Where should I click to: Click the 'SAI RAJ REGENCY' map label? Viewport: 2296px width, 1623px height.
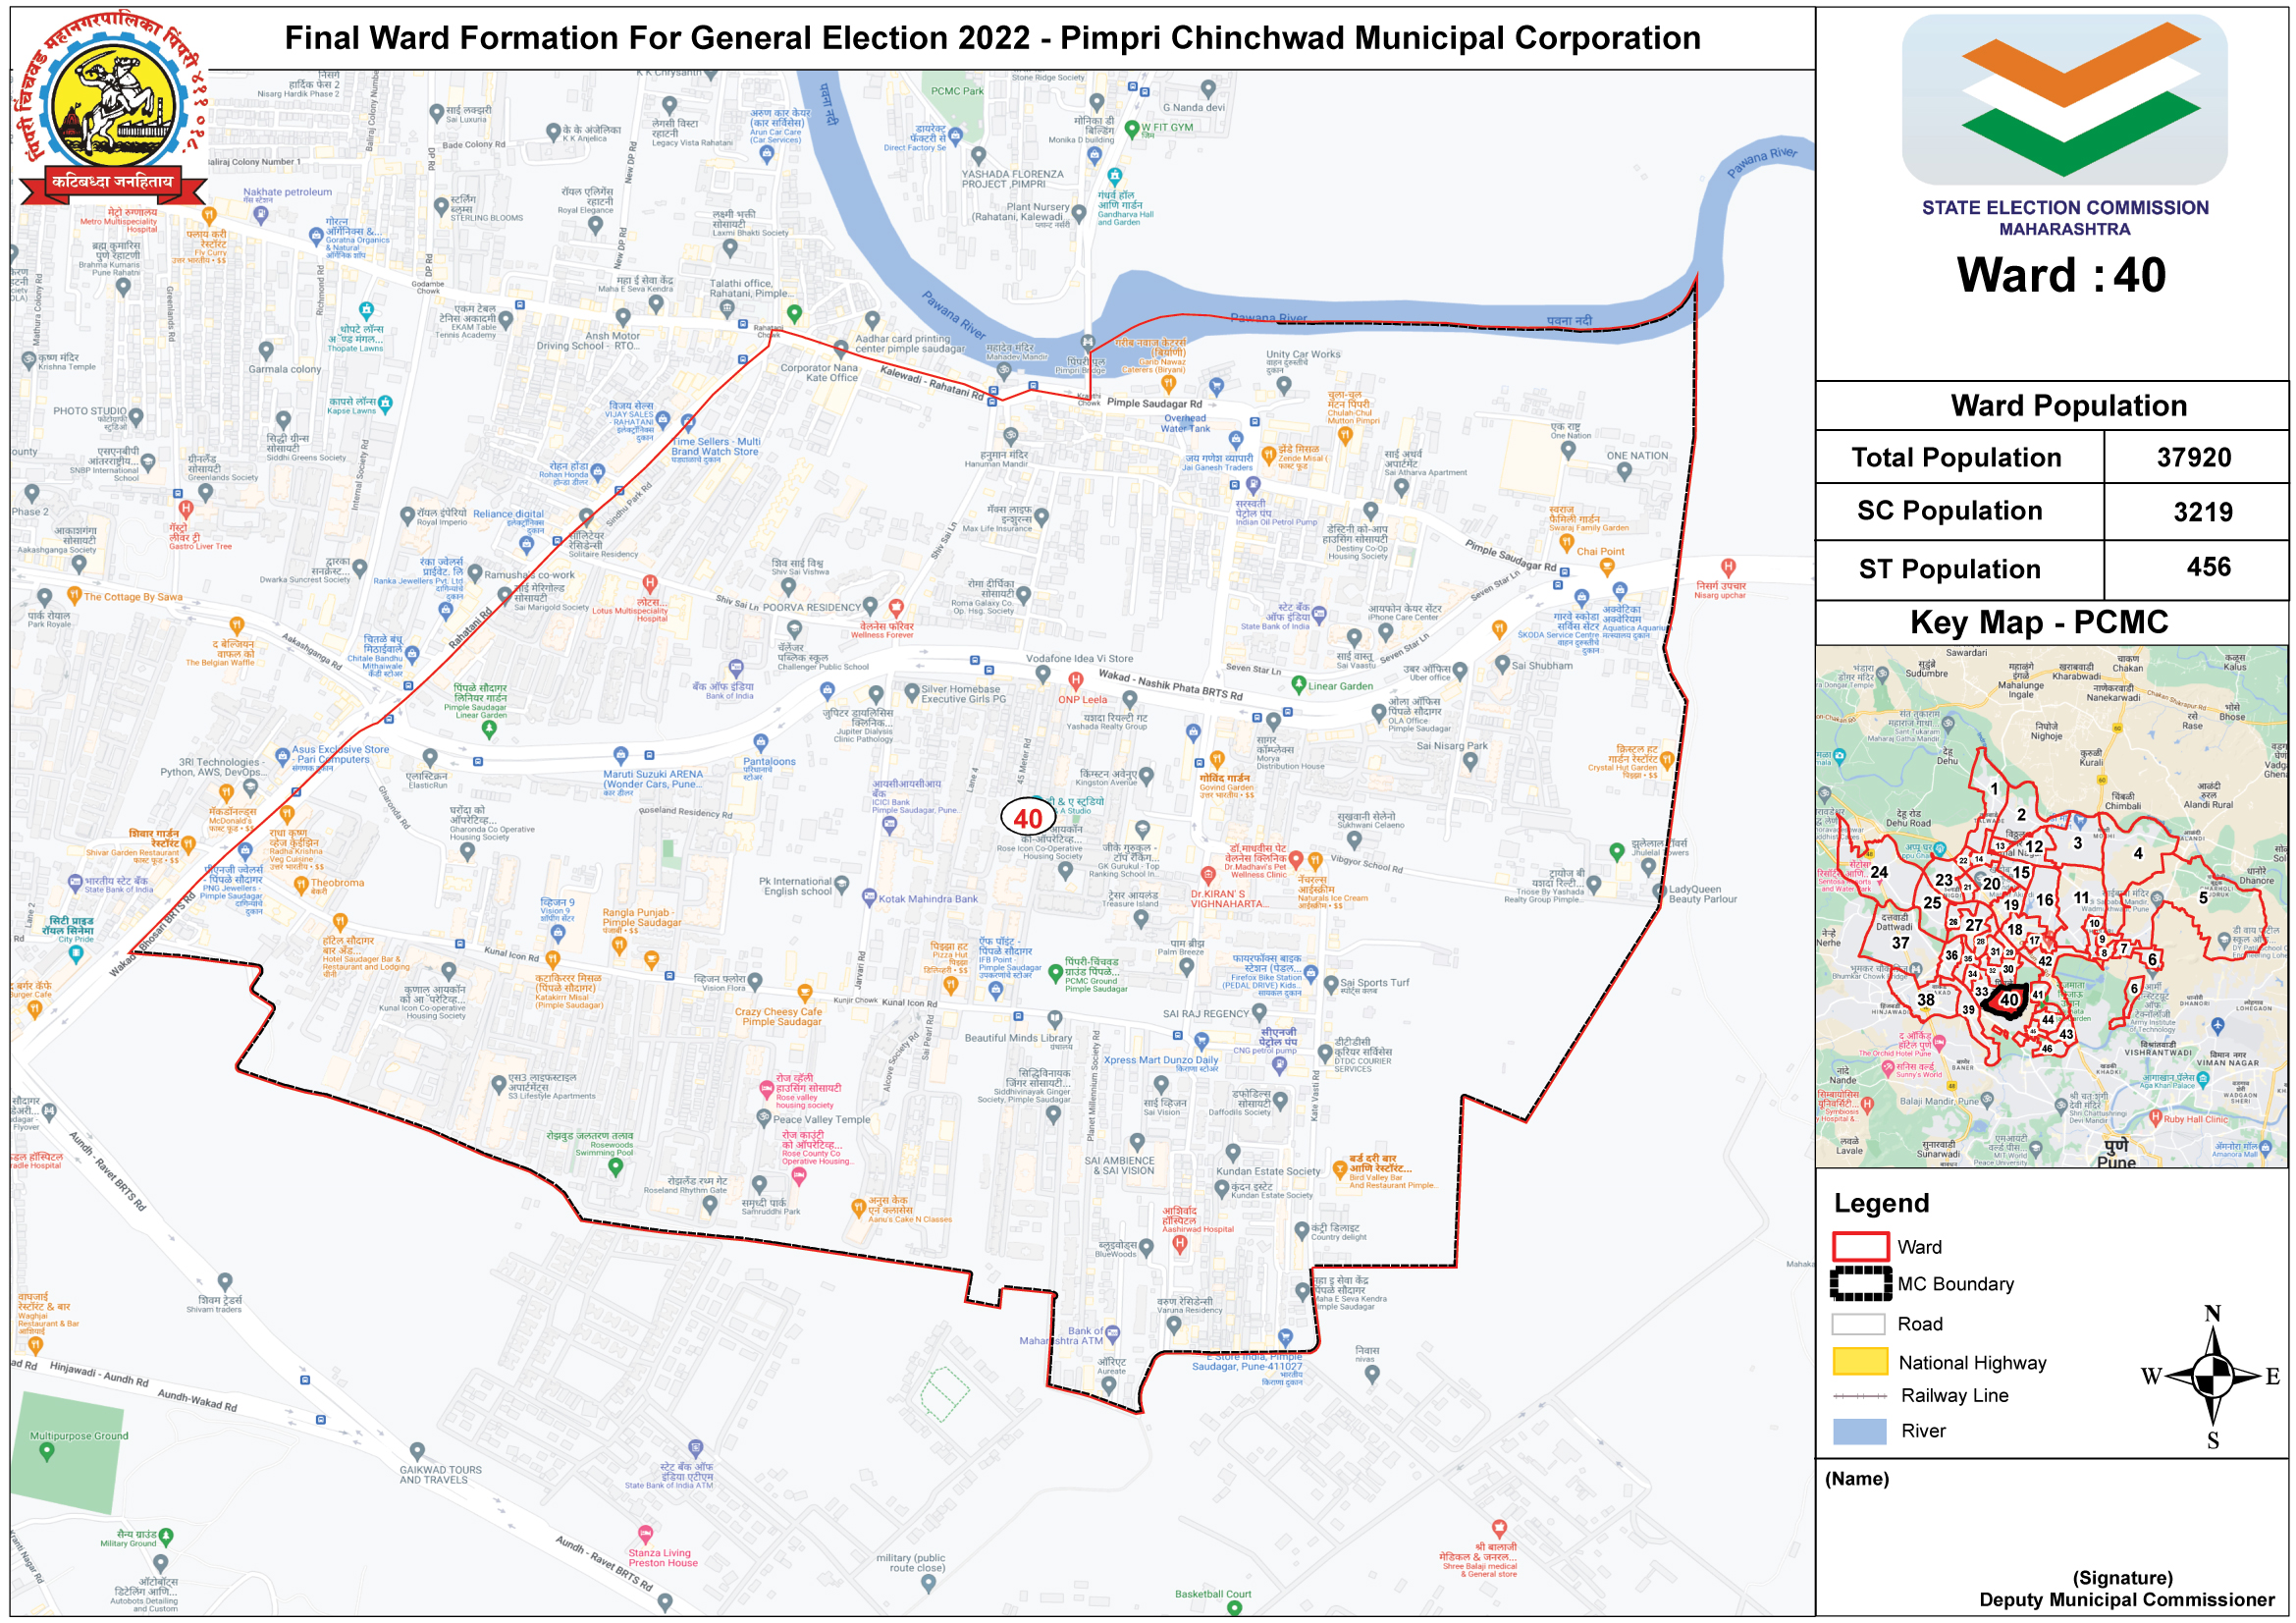[x=1206, y=1013]
